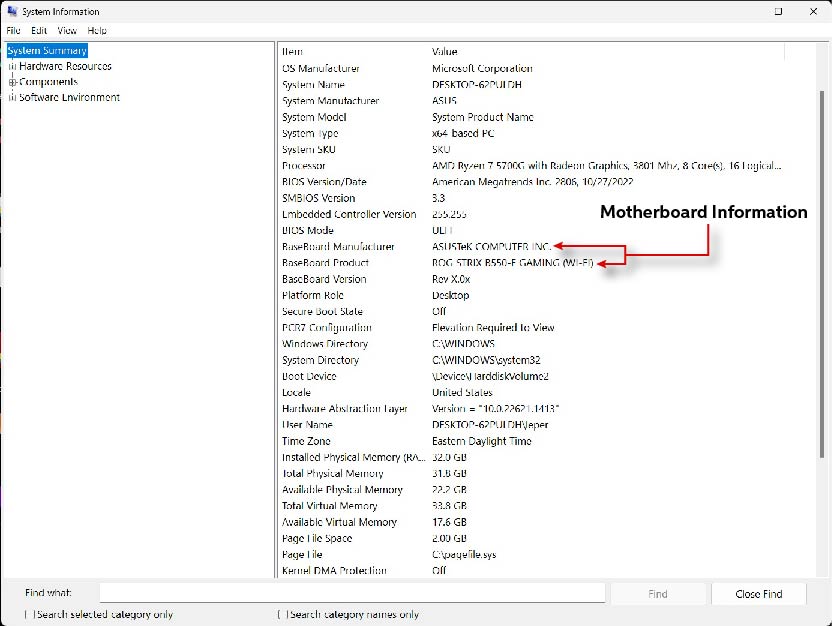Screen dimensions: 832x626
Task: Select the Platform Role row
Action: 531,295
